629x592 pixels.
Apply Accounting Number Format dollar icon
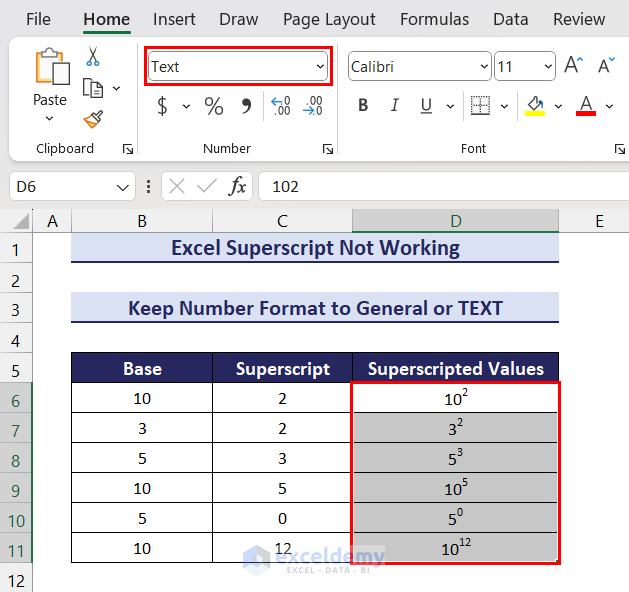pyautogui.click(x=162, y=106)
